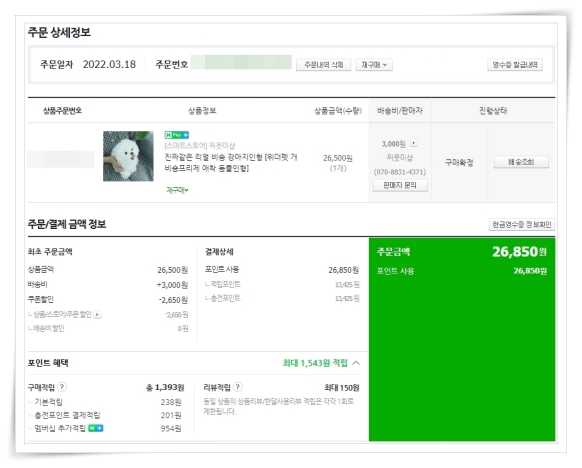Screen dimensions: 582x468
Task: Click the 주문내역 삭제 button
Action: pyautogui.click(x=323, y=65)
